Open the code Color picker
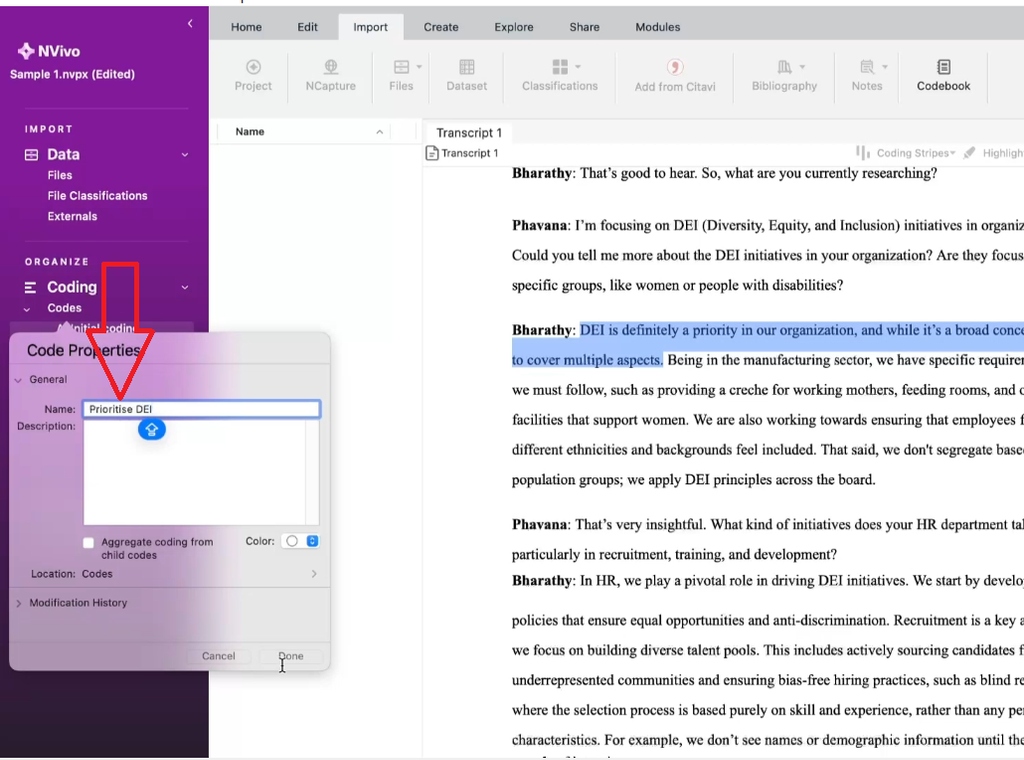This screenshot has width=1024, height=760. pos(300,541)
